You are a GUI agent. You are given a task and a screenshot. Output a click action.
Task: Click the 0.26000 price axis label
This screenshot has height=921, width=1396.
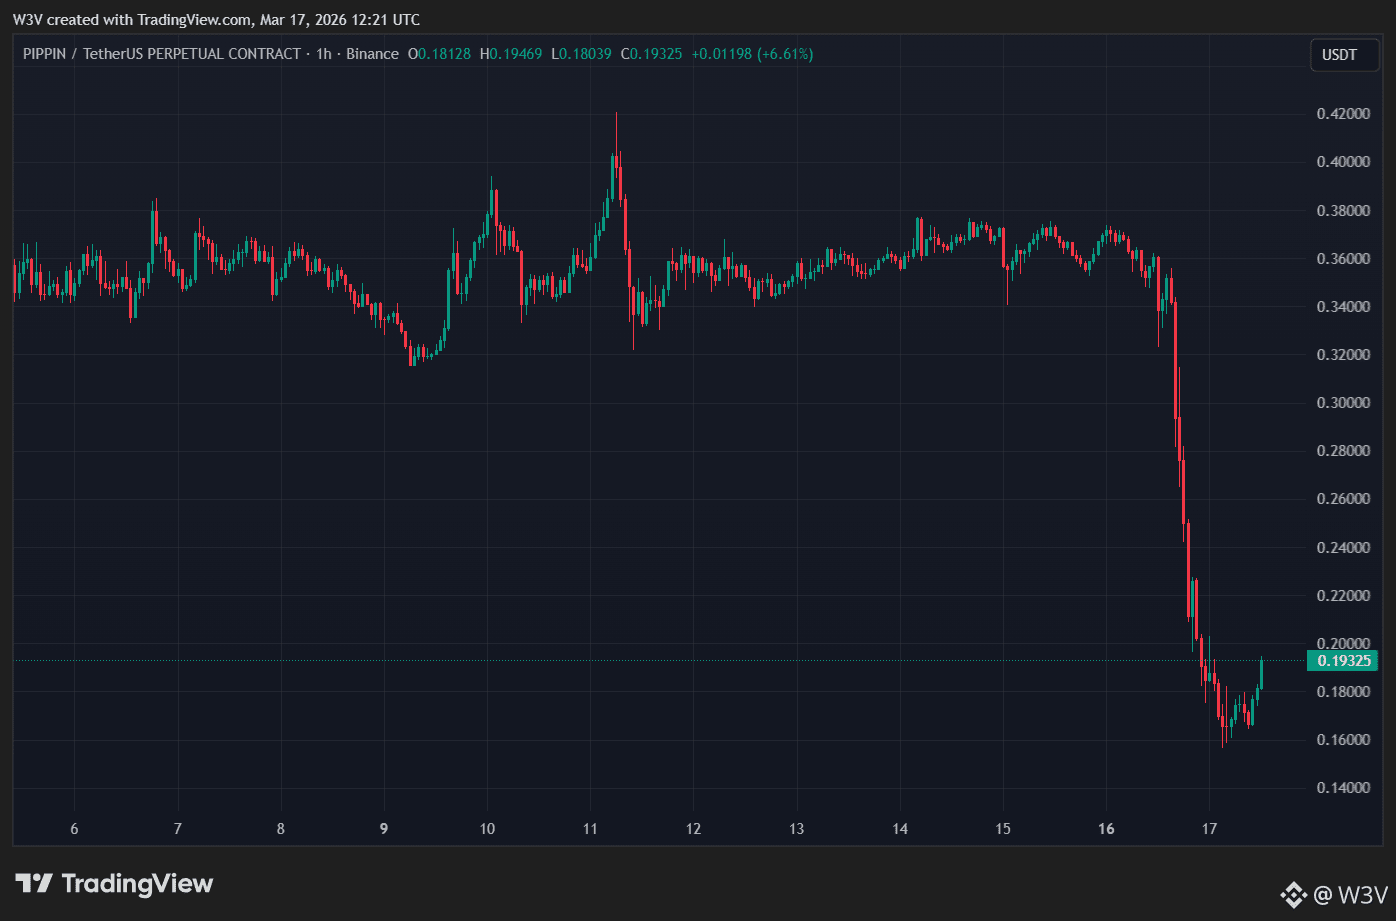click(x=1342, y=499)
